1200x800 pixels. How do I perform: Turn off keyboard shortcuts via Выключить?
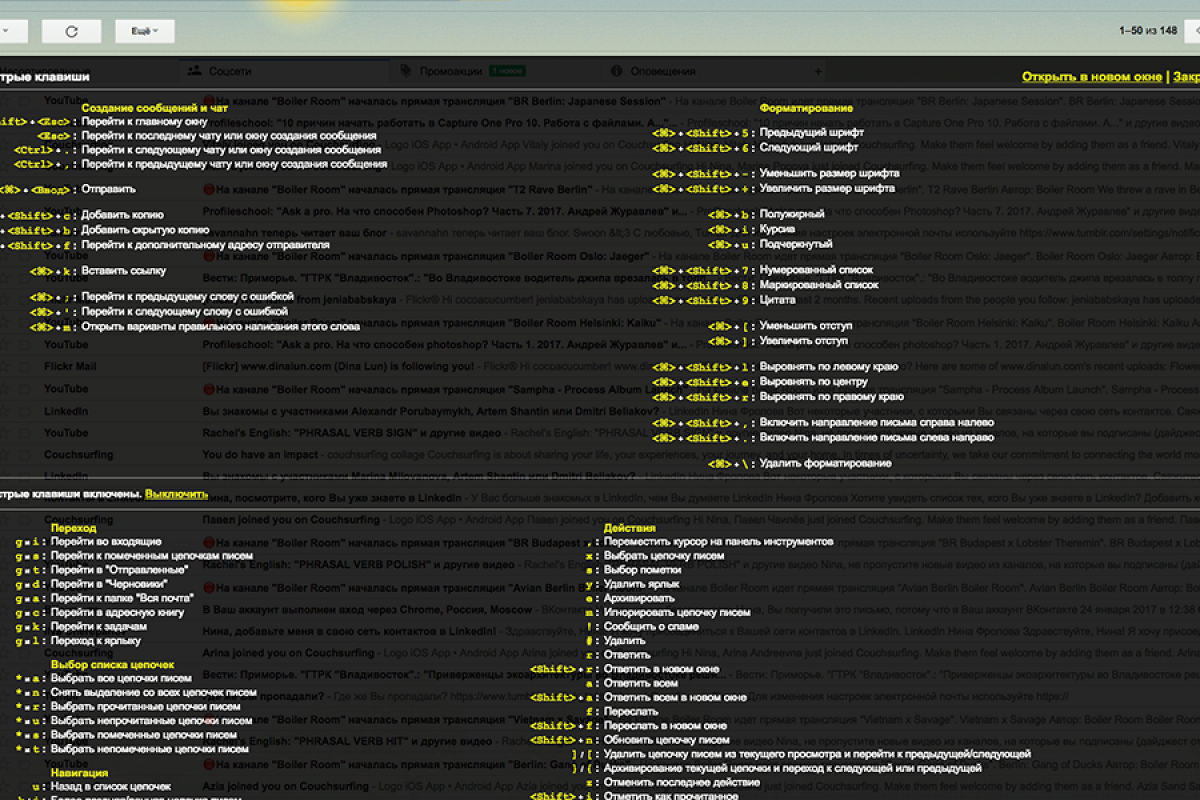[176, 494]
